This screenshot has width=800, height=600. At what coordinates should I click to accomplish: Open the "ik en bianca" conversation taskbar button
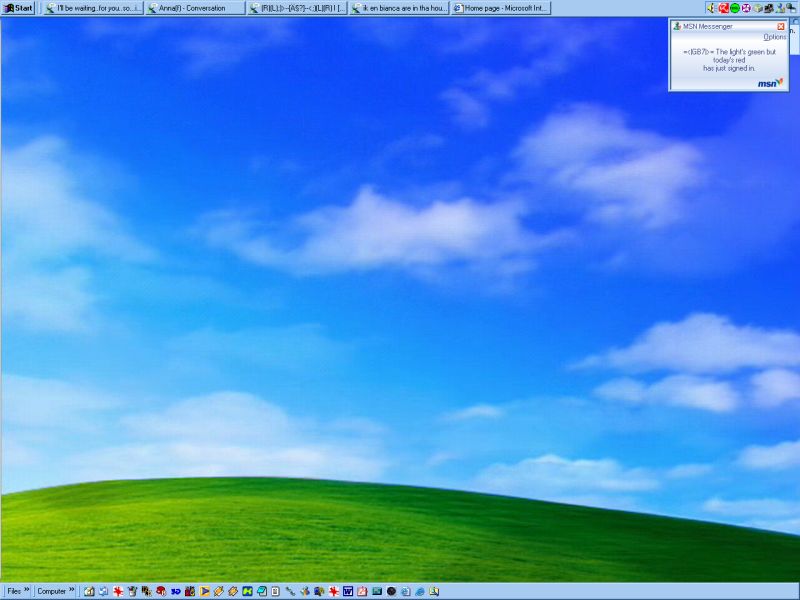(399, 8)
